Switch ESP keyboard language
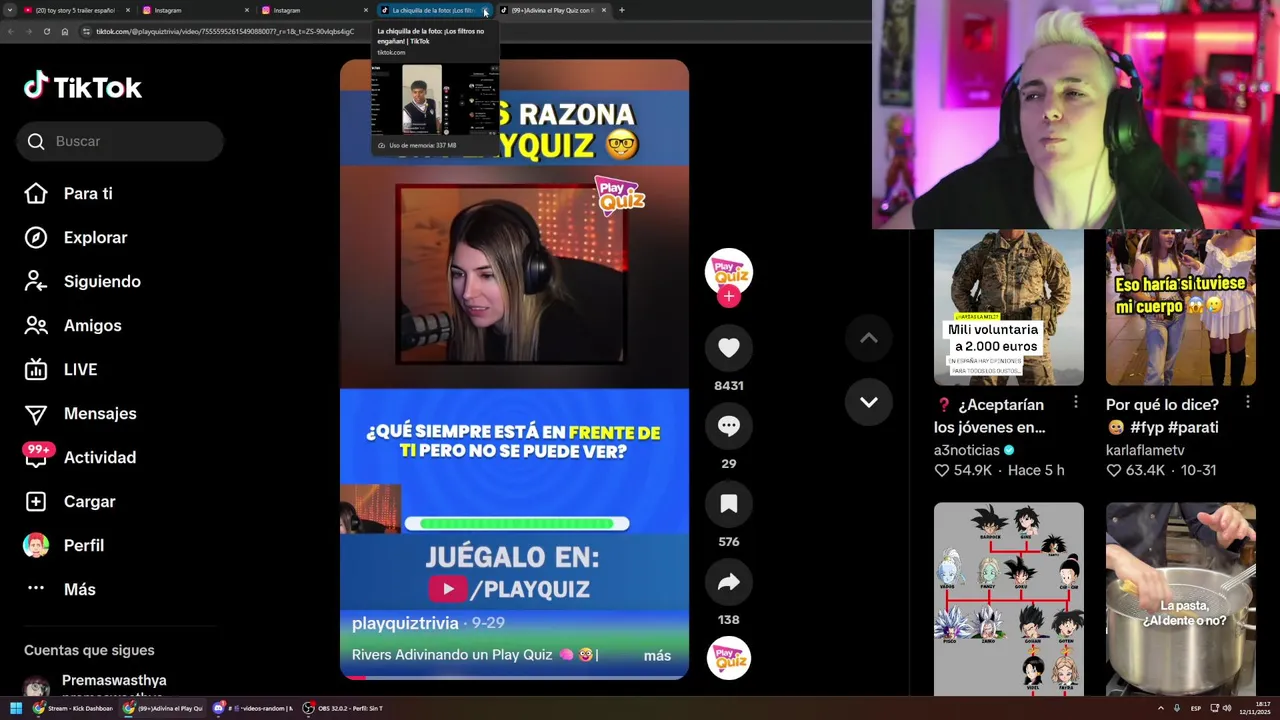The image size is (1280, 720). (1195, 708)
